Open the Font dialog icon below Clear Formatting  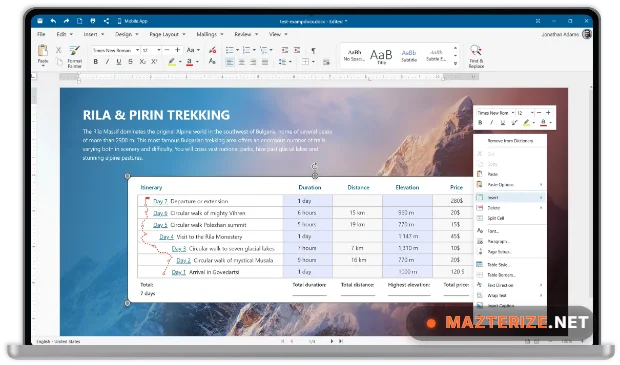pyautogui.click(x=212, y=61)
